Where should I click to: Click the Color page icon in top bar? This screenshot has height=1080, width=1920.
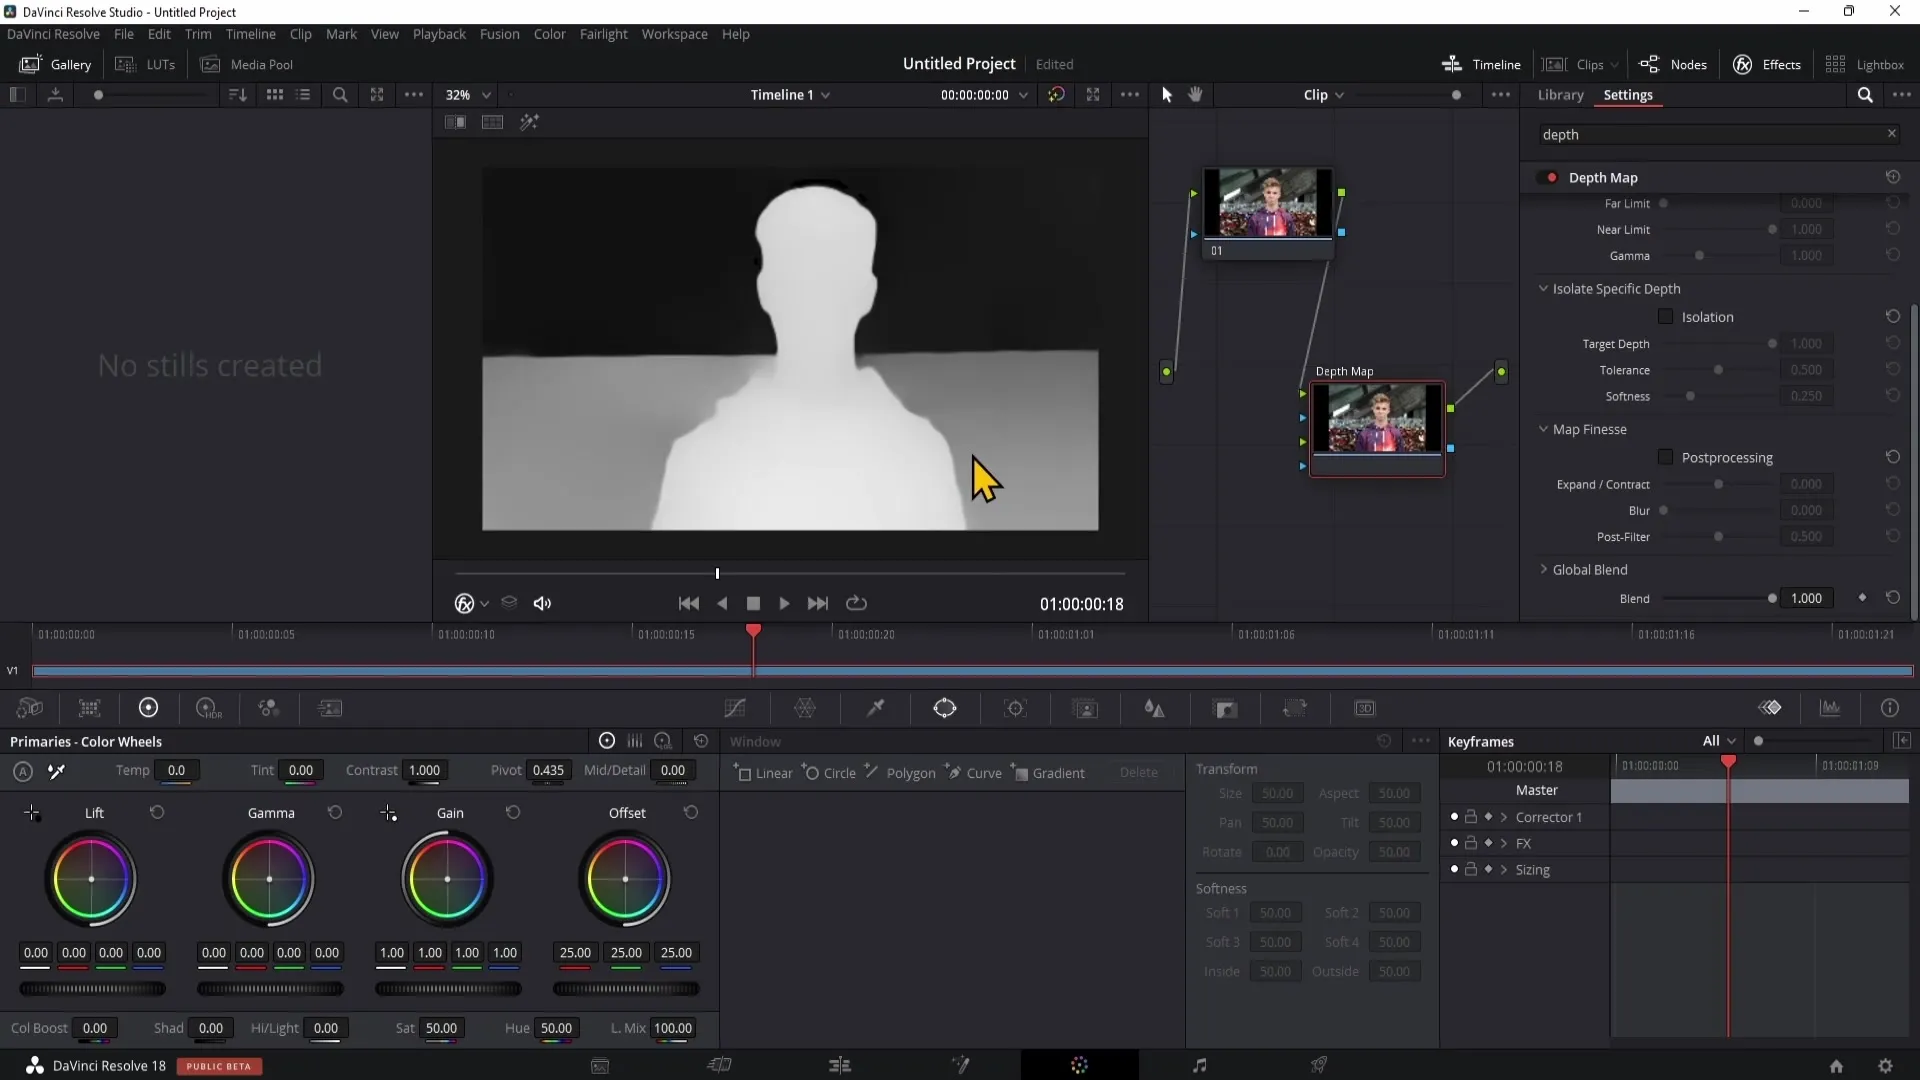pos(1081,1064)
